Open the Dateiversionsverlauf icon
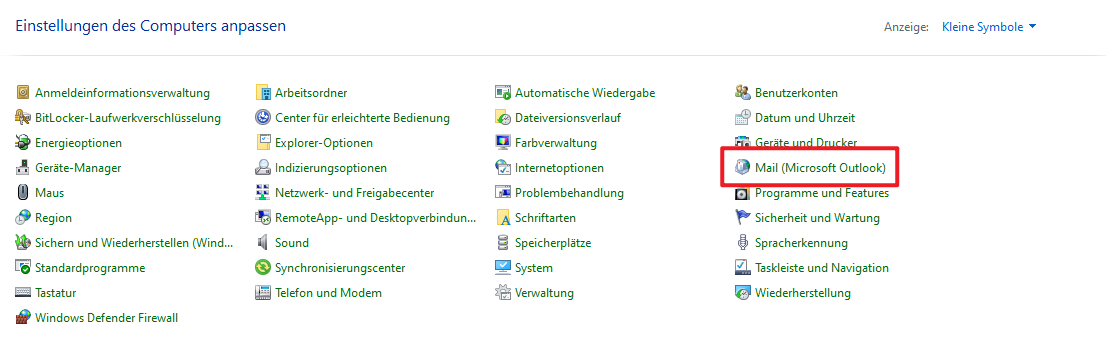The height and width of the screenshot is (360, 1106). coord(503,118)
